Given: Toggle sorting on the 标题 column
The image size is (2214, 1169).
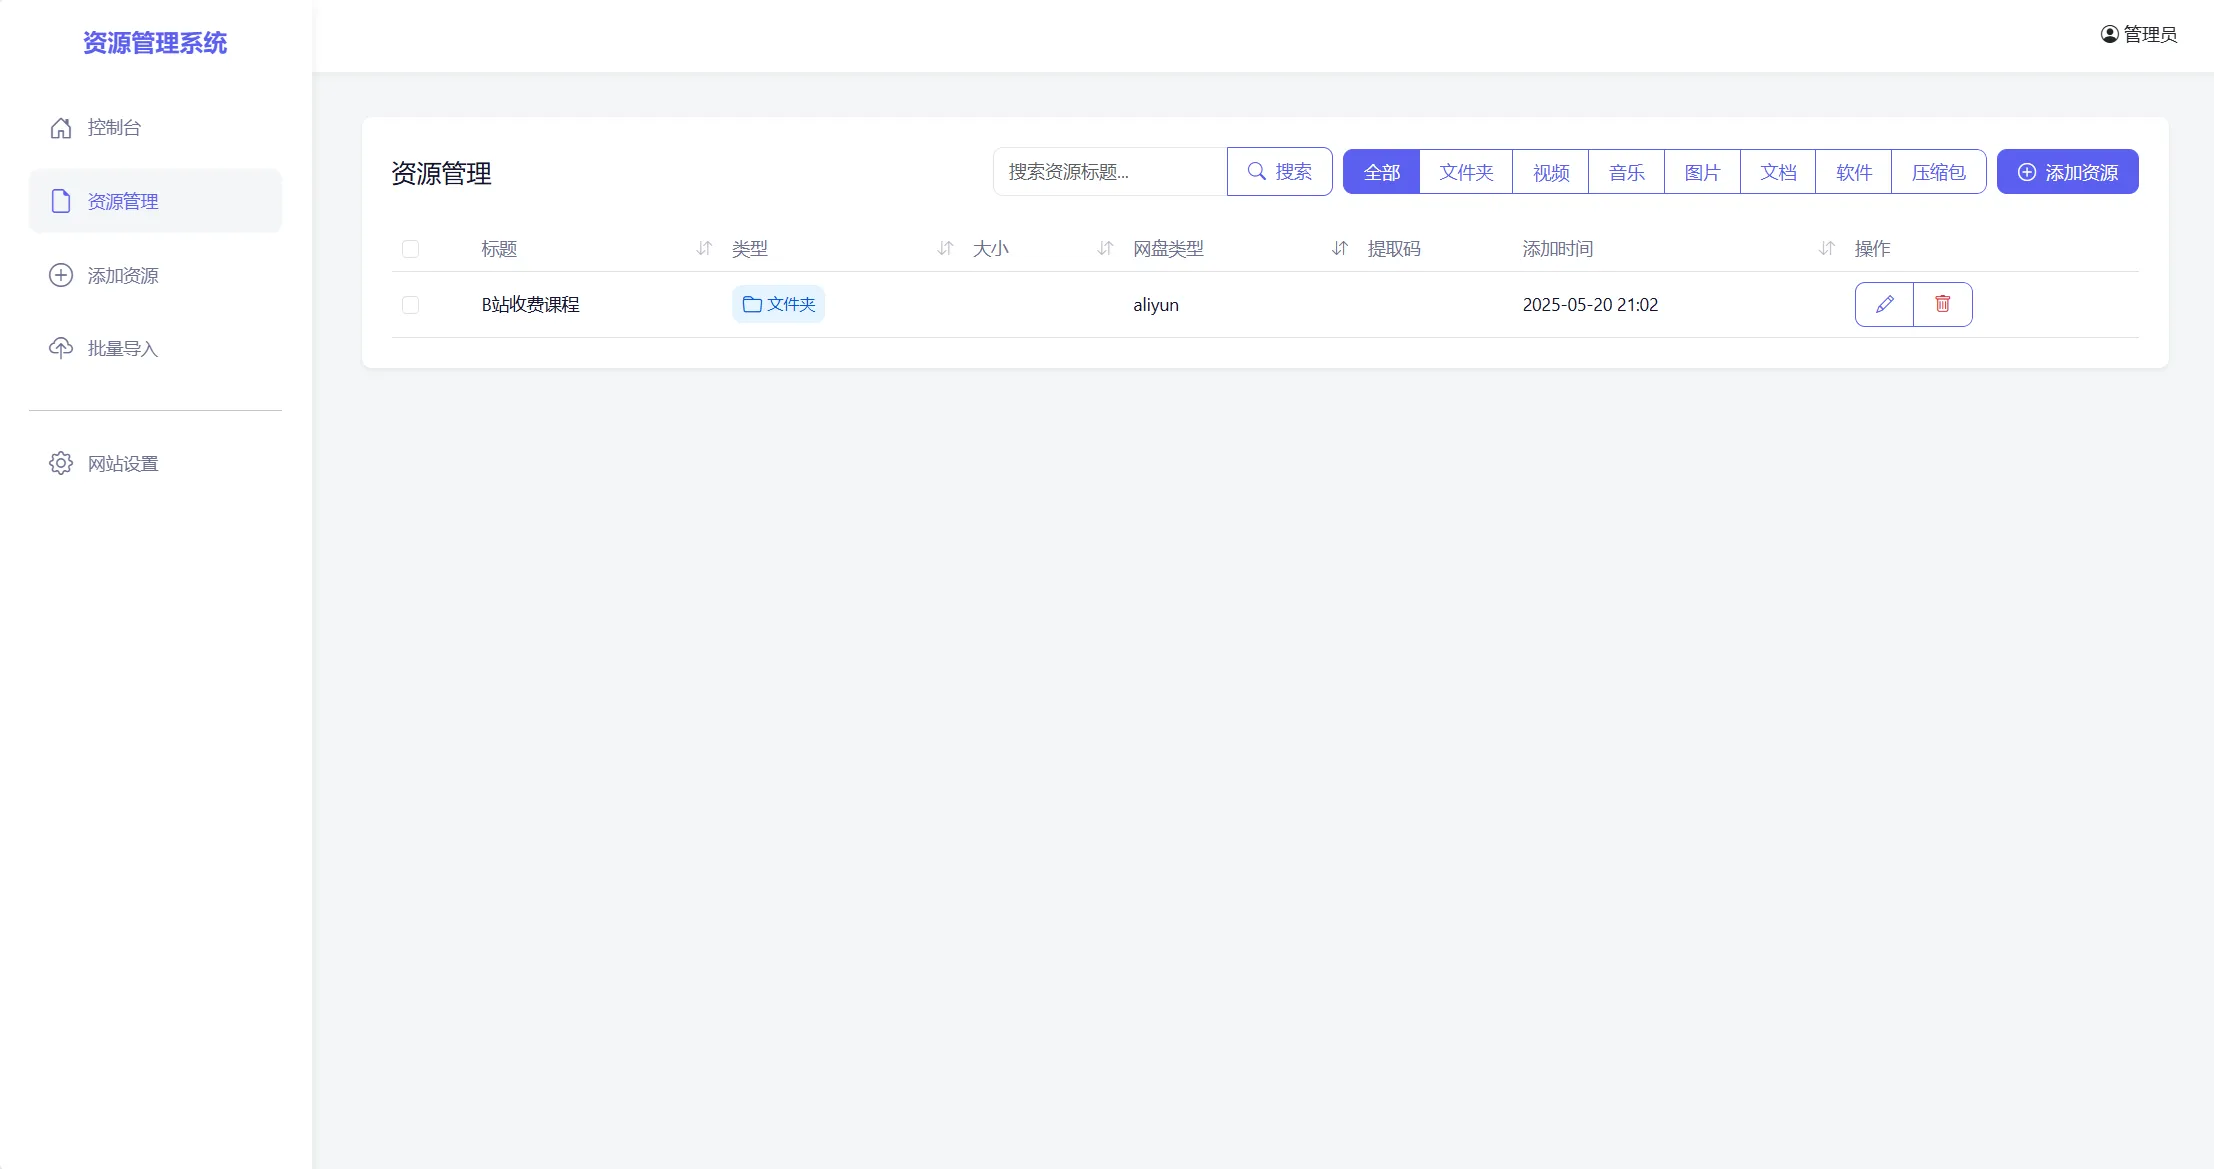Looking at the screenshot, I should [x=703, y=249].
